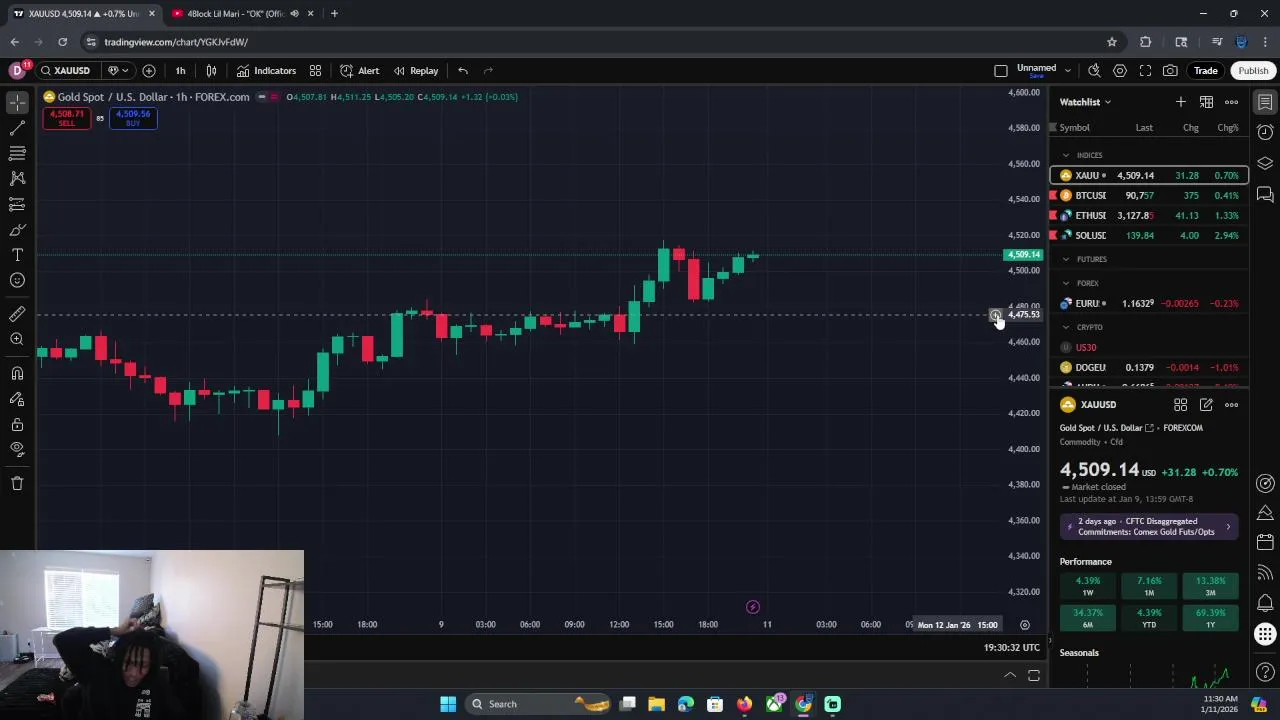
Task: Open Windows Start menu
Action: pyautogui.click(x=448, y=704)
